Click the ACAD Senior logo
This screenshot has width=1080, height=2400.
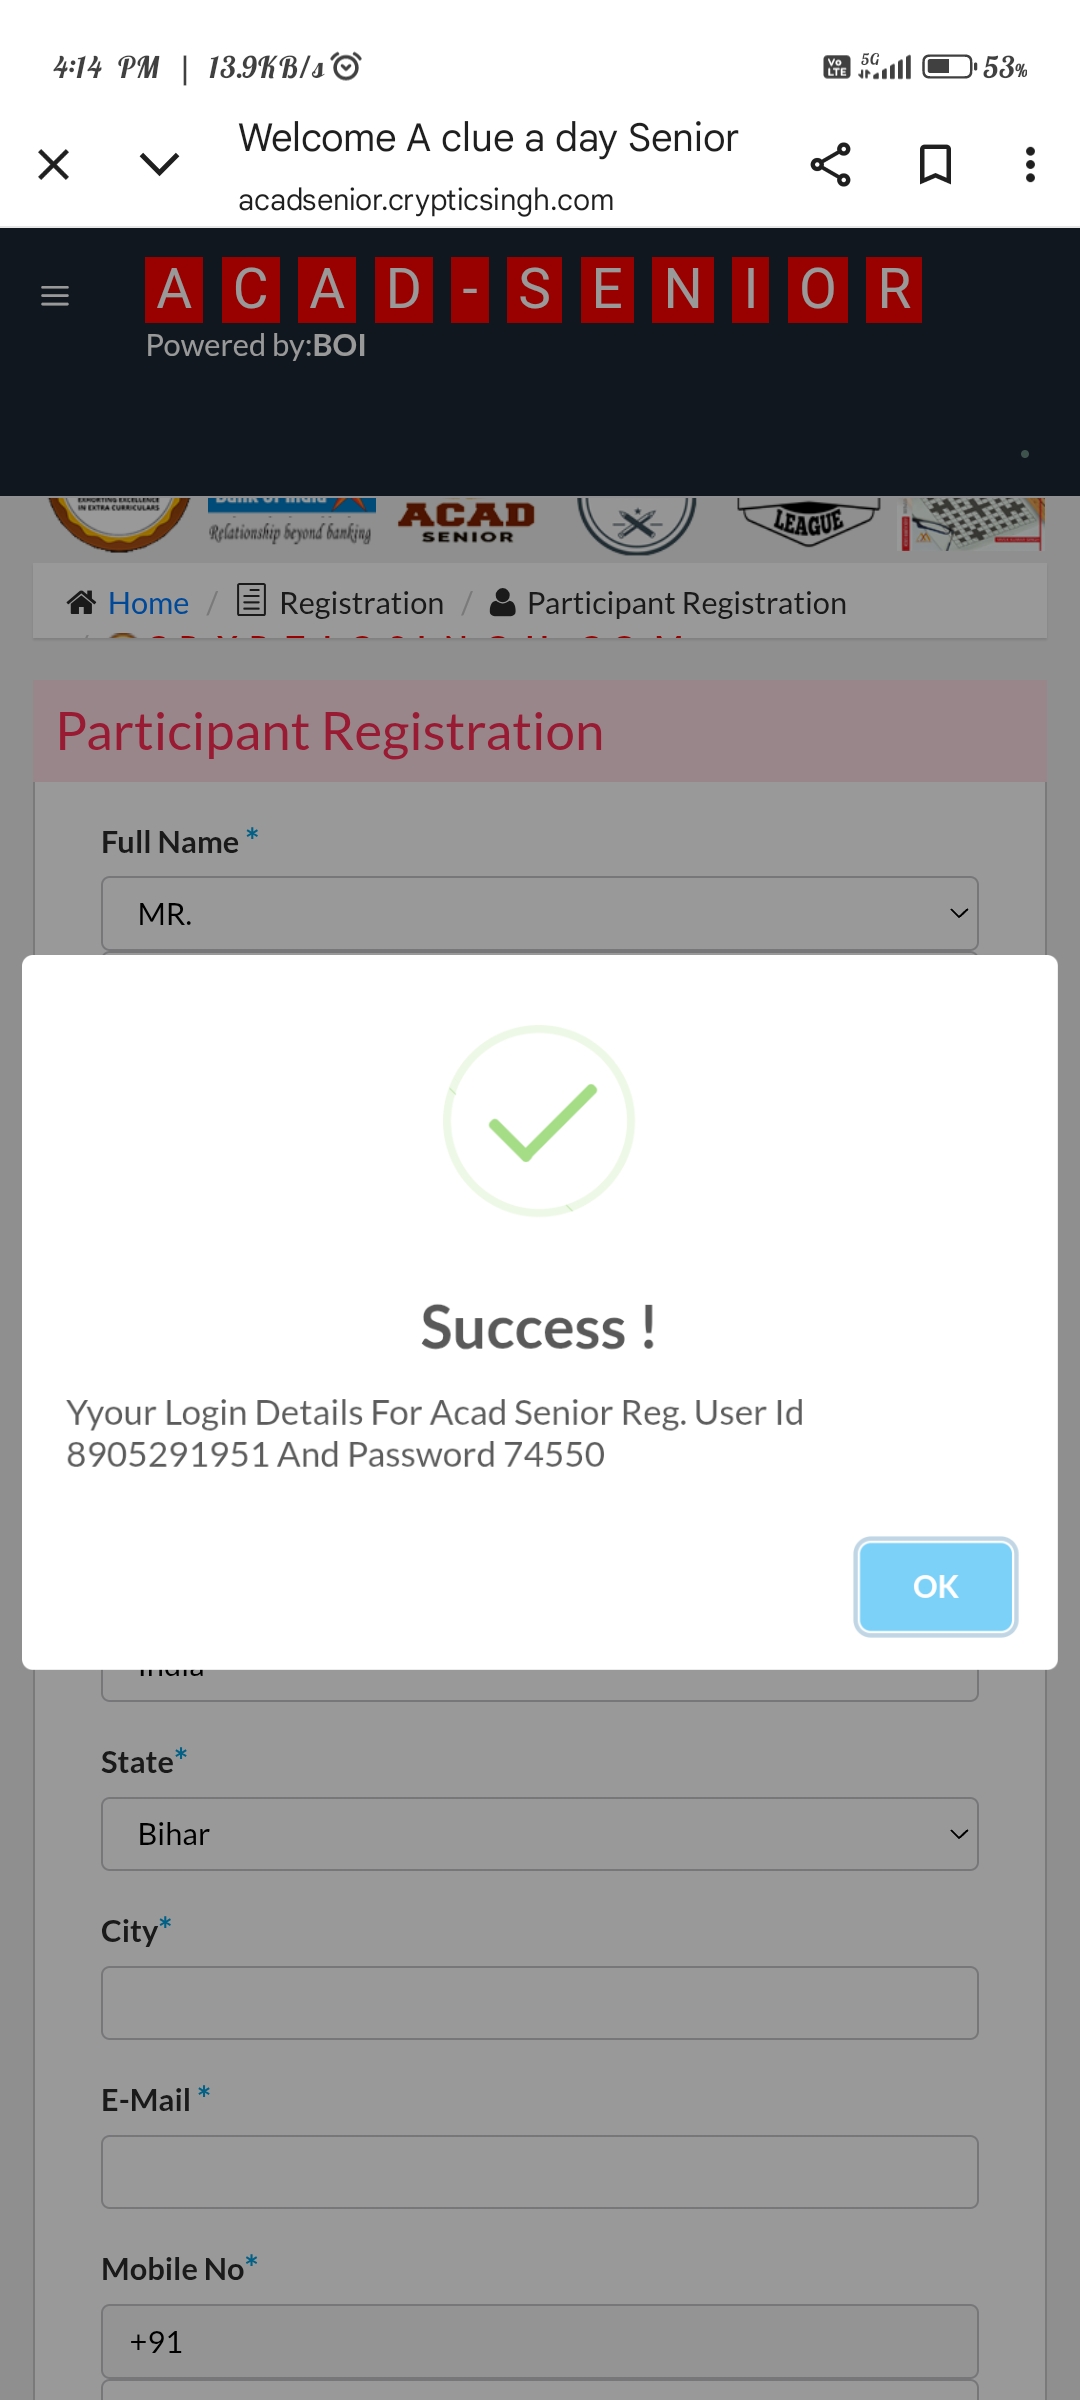[x=467, y=523]
